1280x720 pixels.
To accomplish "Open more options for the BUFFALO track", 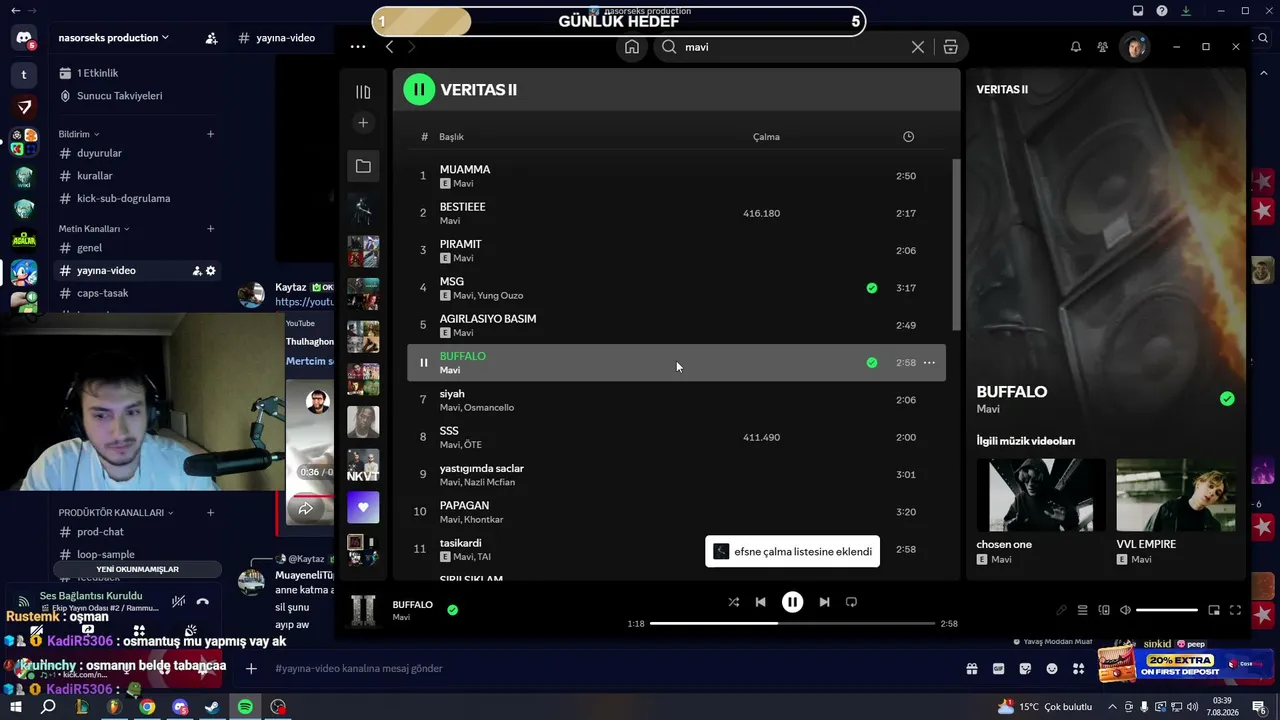I will [x=929, y=363].
